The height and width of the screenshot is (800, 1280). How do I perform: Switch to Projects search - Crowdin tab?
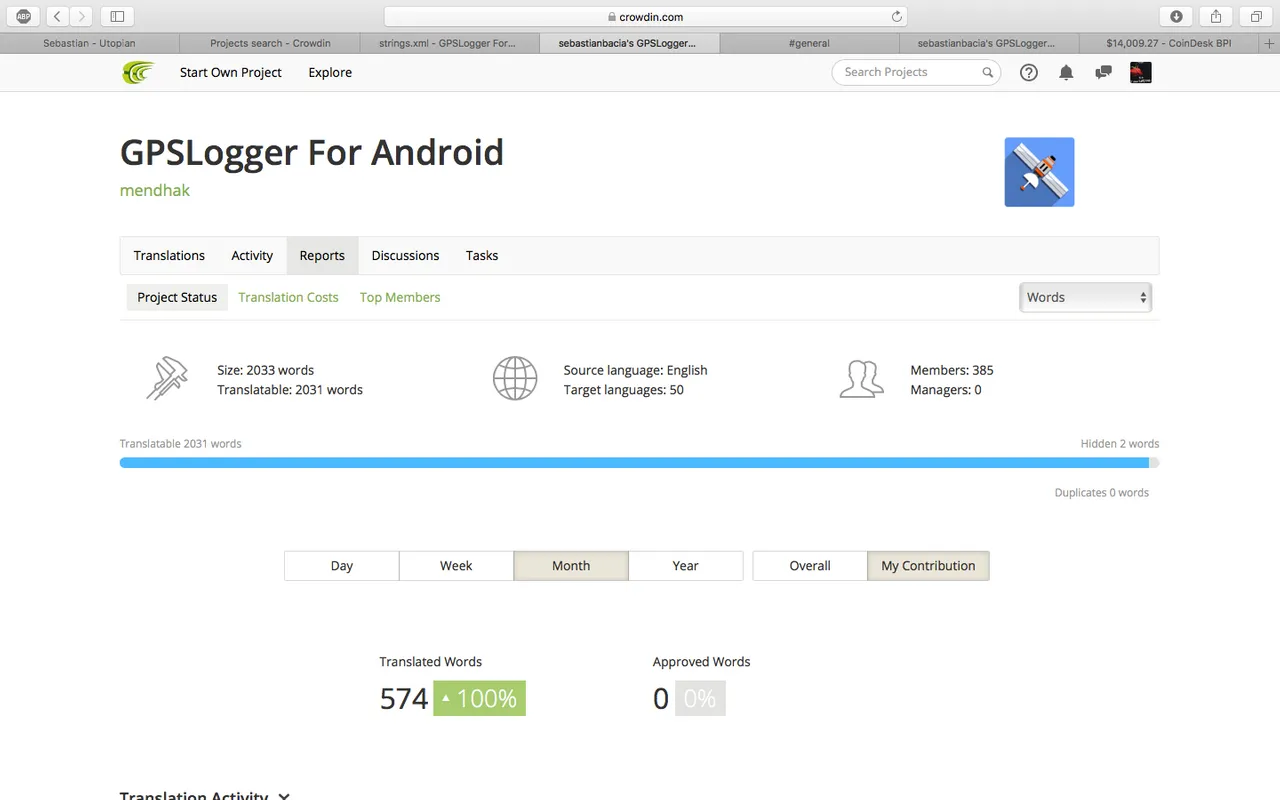(270, 44)
